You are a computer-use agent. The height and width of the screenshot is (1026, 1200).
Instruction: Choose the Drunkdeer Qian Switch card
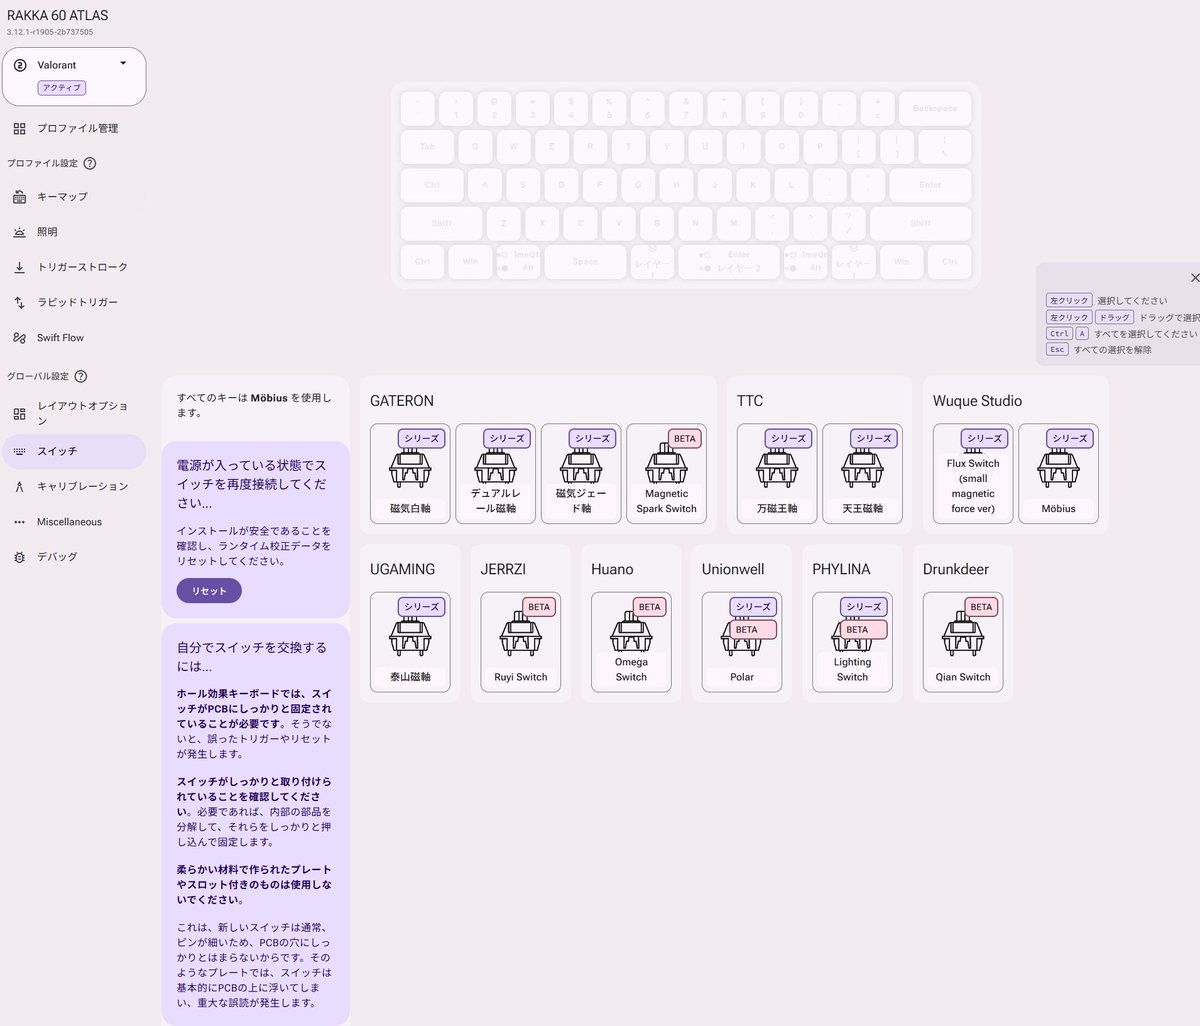(963, 642)
